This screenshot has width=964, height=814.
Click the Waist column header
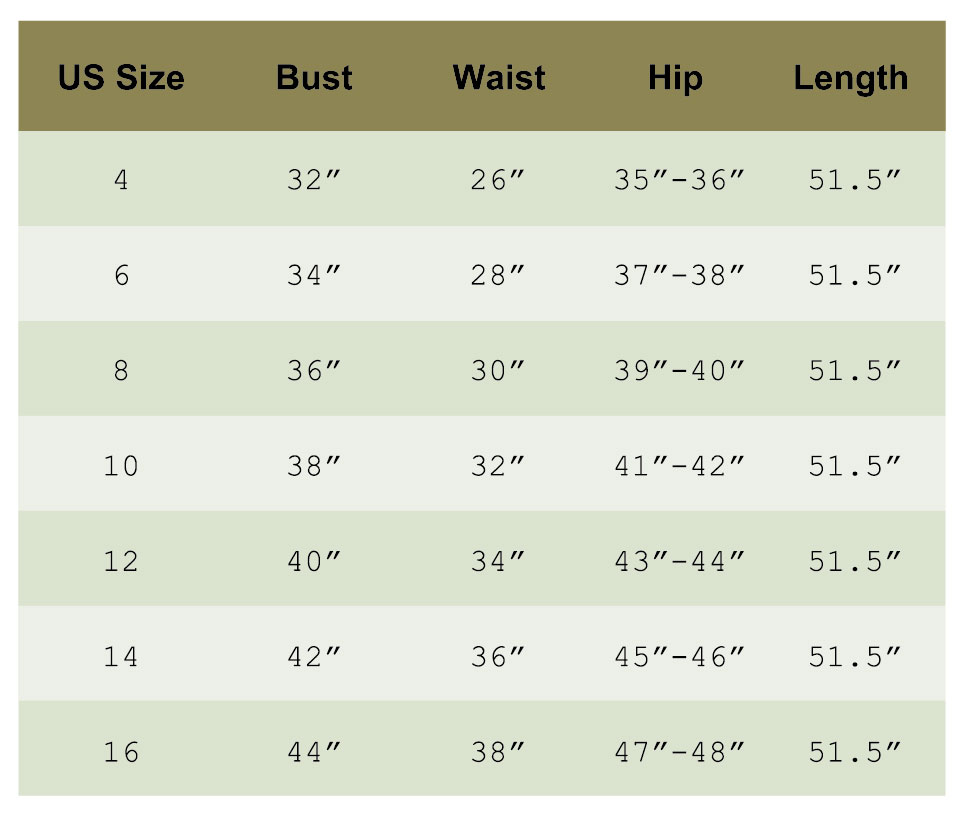coord(499,78)
